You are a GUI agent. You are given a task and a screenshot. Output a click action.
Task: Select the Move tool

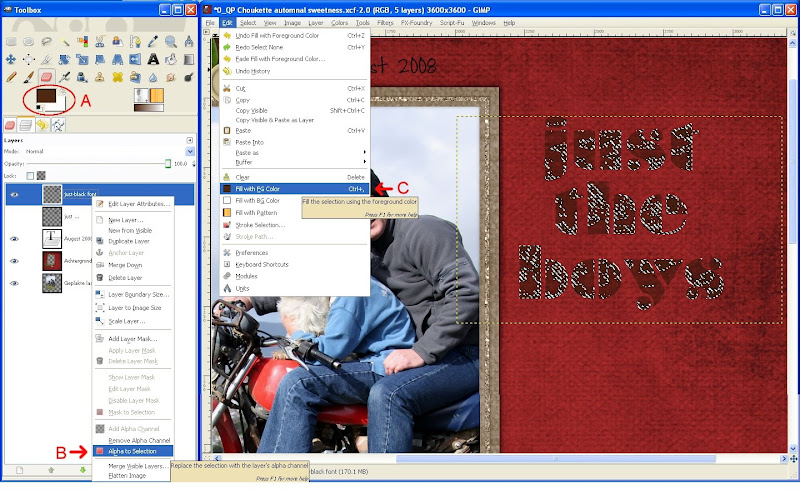pos(11,59)
